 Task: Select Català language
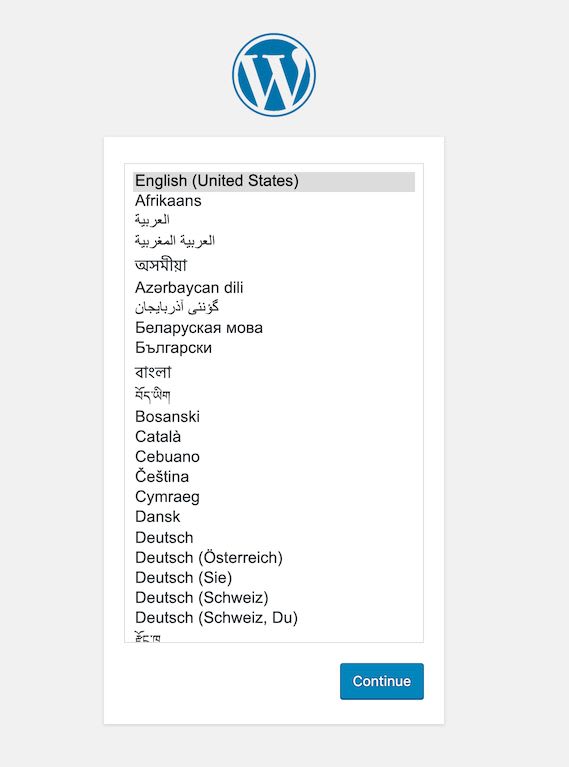tap(273, 437)
